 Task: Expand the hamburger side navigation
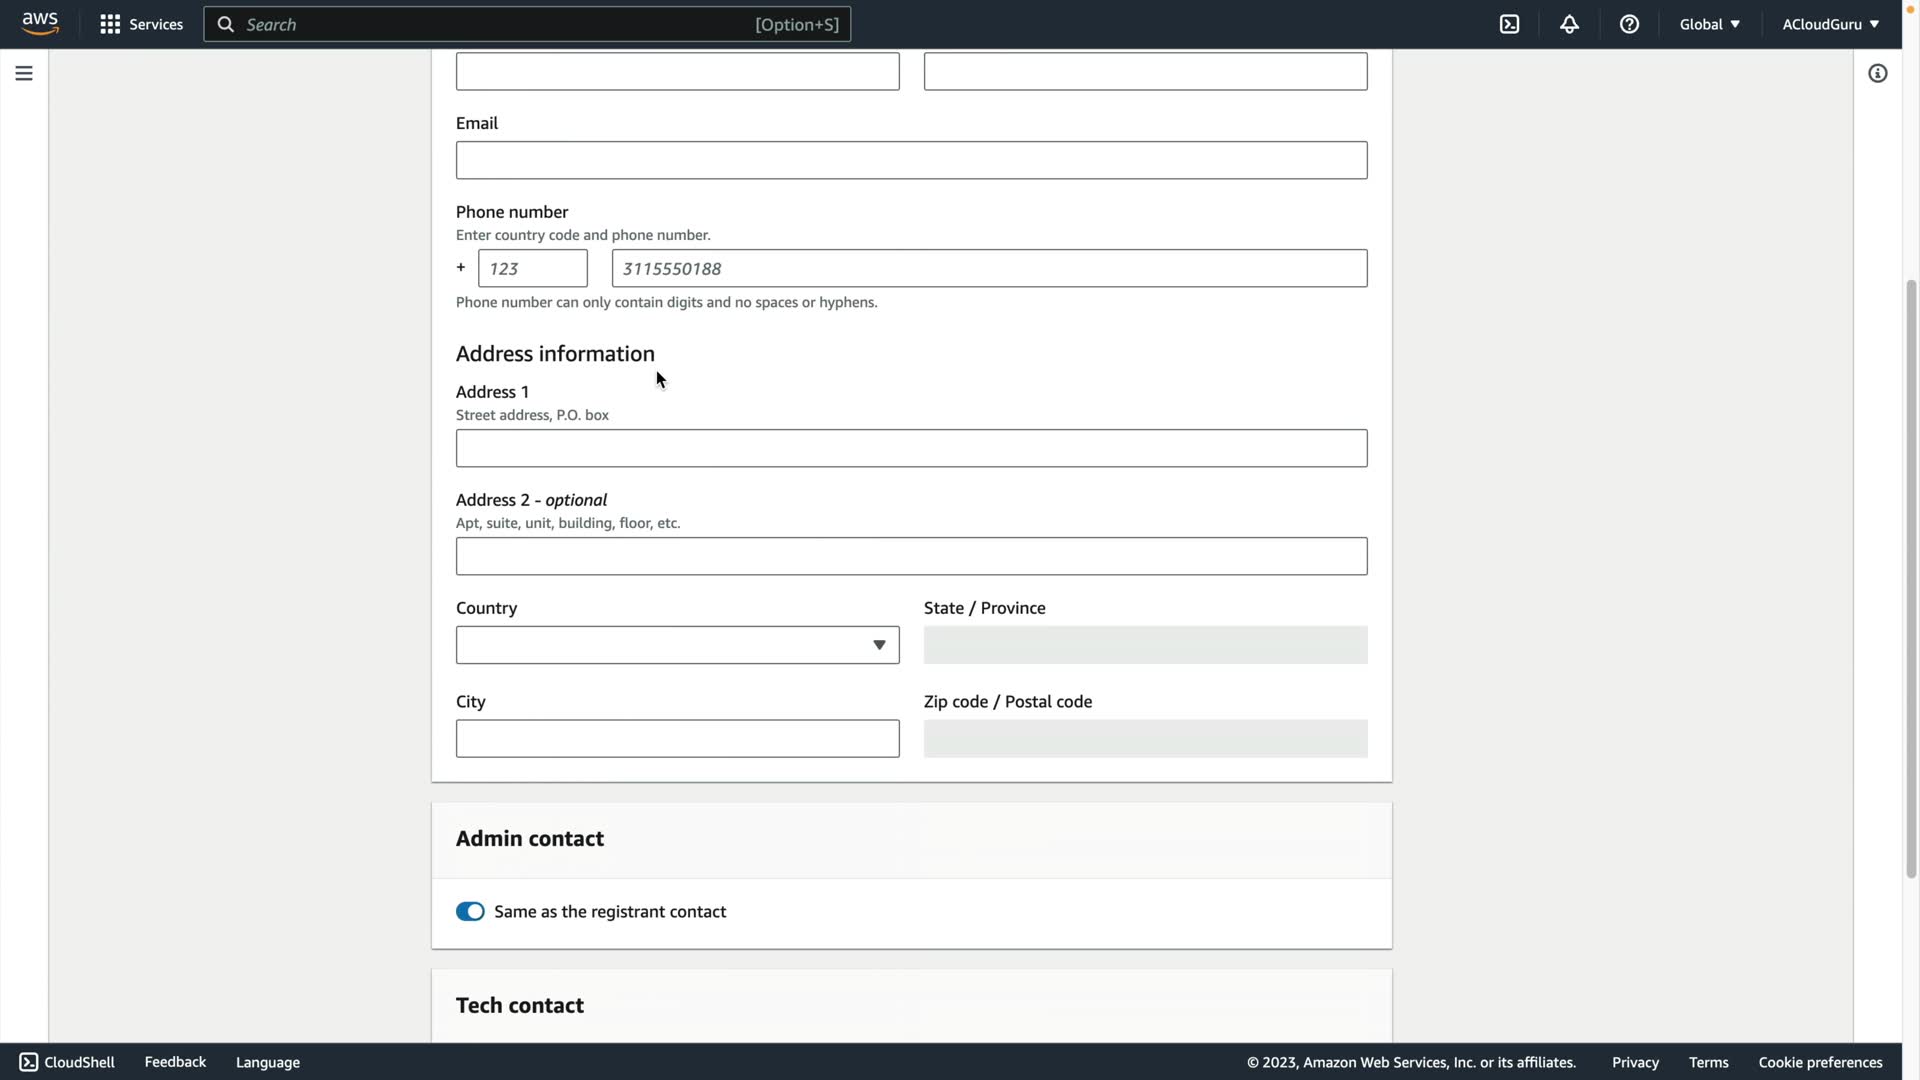pyautogui.click(x=24, y=73)
